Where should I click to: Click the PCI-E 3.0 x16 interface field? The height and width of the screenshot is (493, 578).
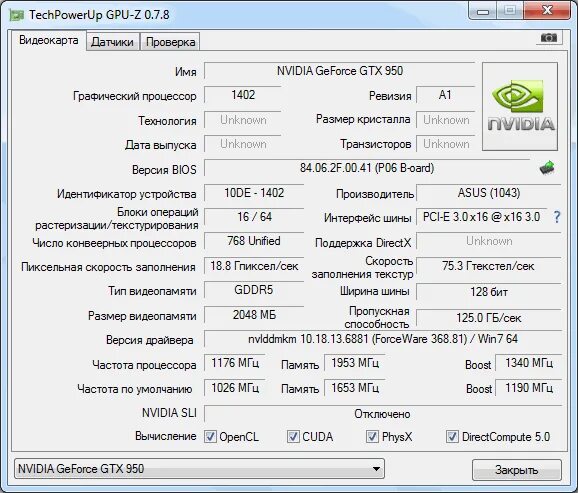tap(481, 217)
